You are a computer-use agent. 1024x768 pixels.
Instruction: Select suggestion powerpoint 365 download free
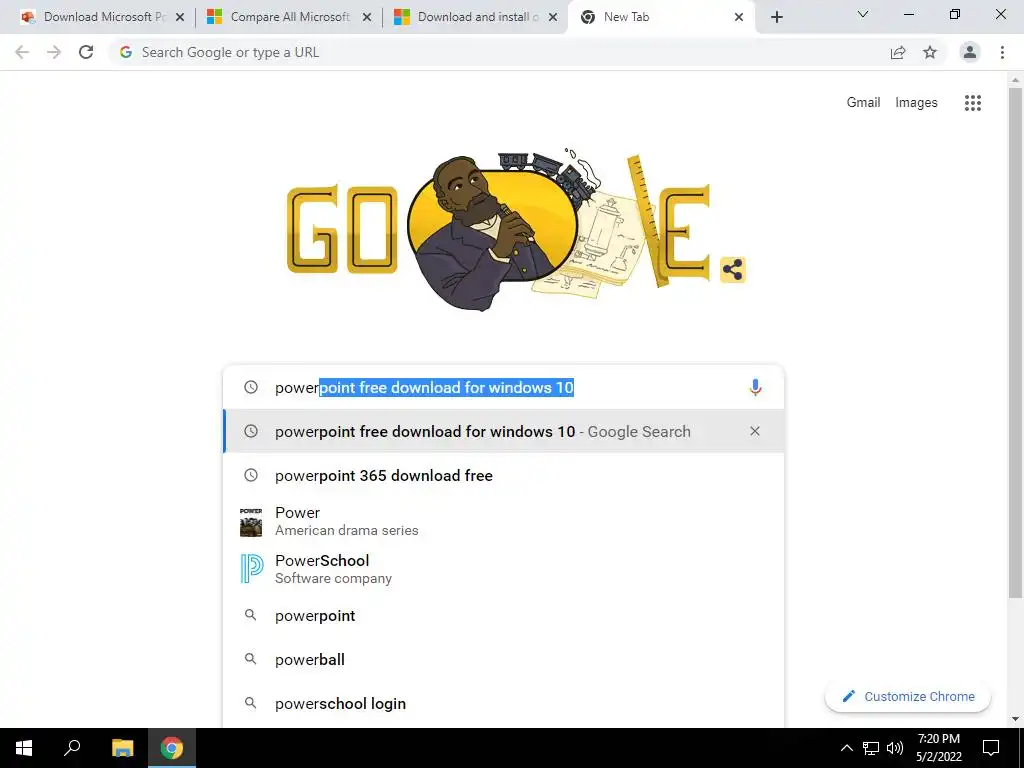tap(503, 475)
